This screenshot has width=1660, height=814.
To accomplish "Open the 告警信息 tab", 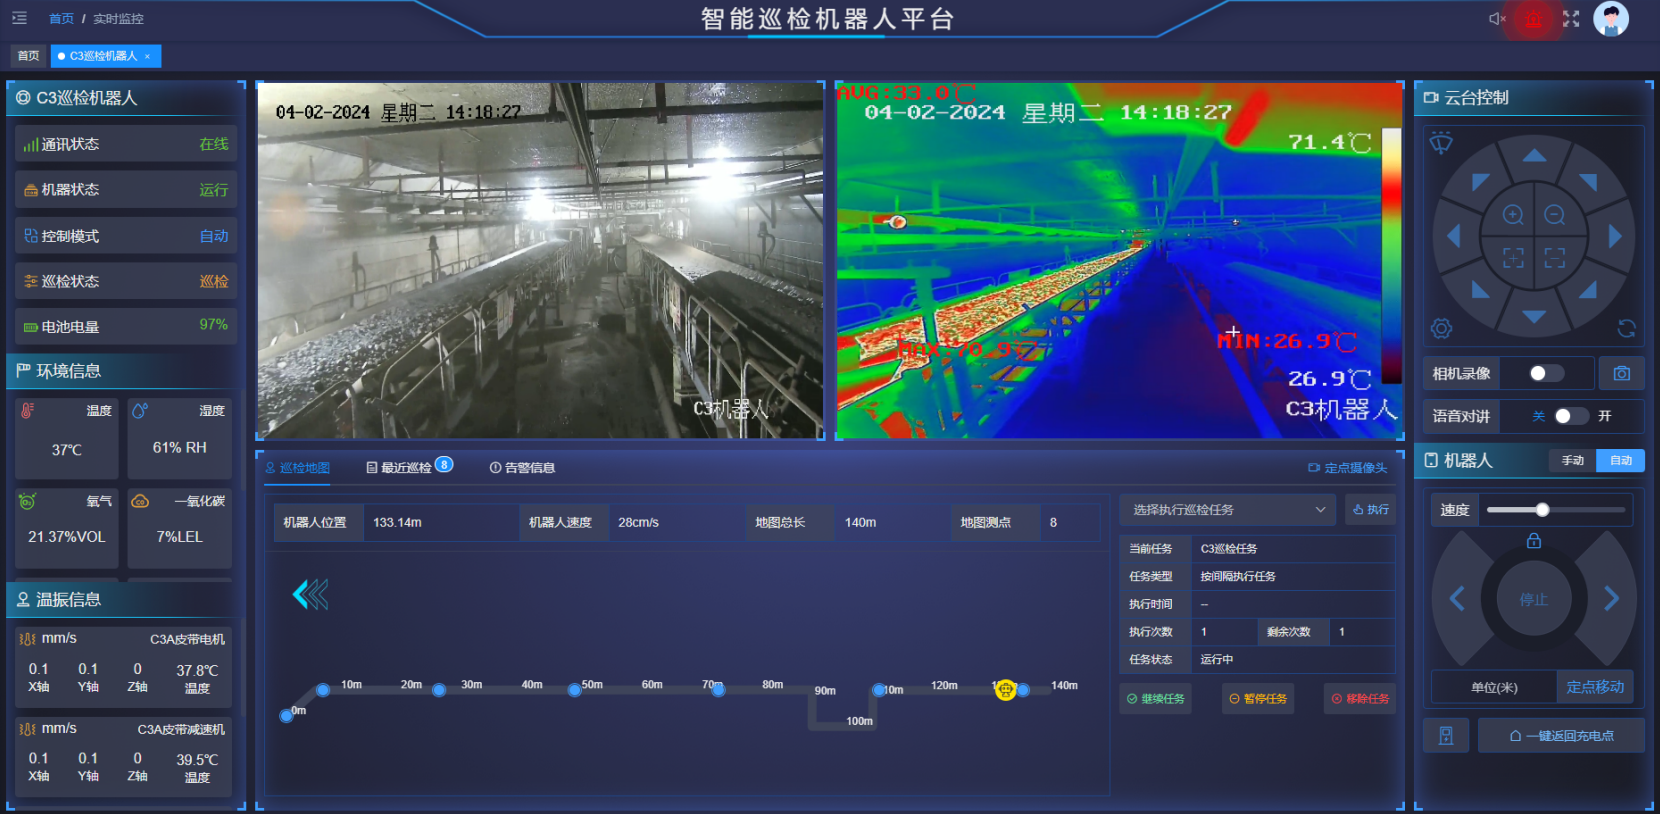I will point(522,467).
